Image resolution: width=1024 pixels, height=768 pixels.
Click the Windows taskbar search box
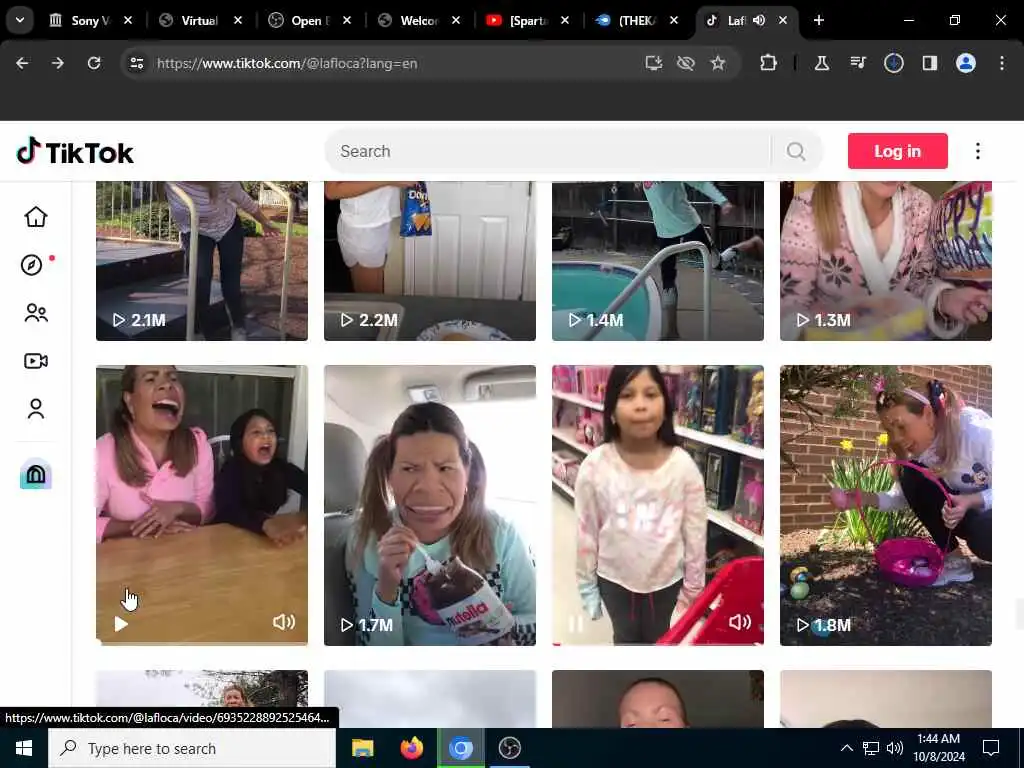click(x=192, y=748)
